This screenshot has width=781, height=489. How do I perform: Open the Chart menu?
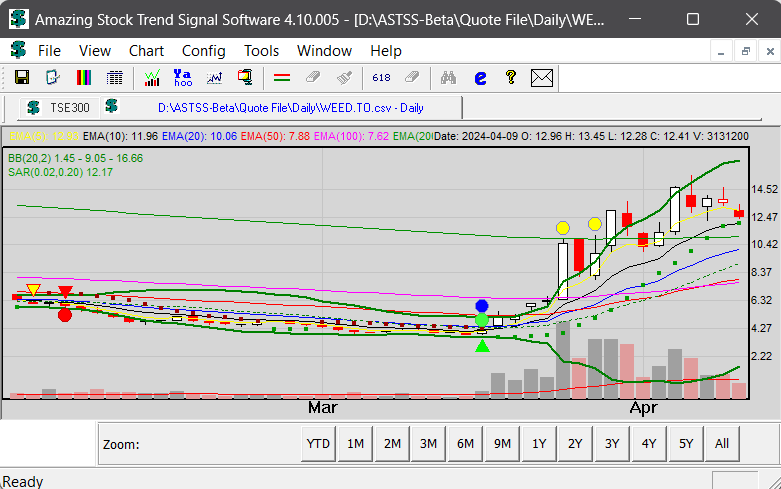coord(146,50)
